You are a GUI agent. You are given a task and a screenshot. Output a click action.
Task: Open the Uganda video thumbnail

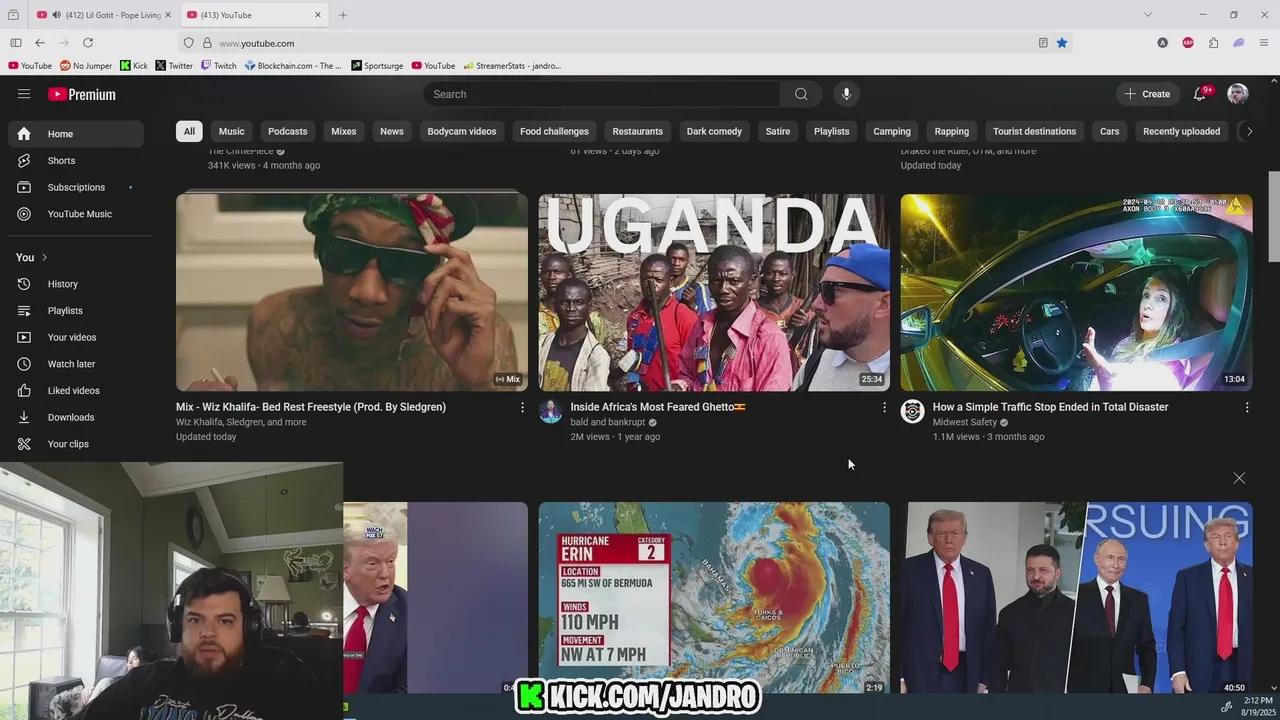[x=714, y=292]
